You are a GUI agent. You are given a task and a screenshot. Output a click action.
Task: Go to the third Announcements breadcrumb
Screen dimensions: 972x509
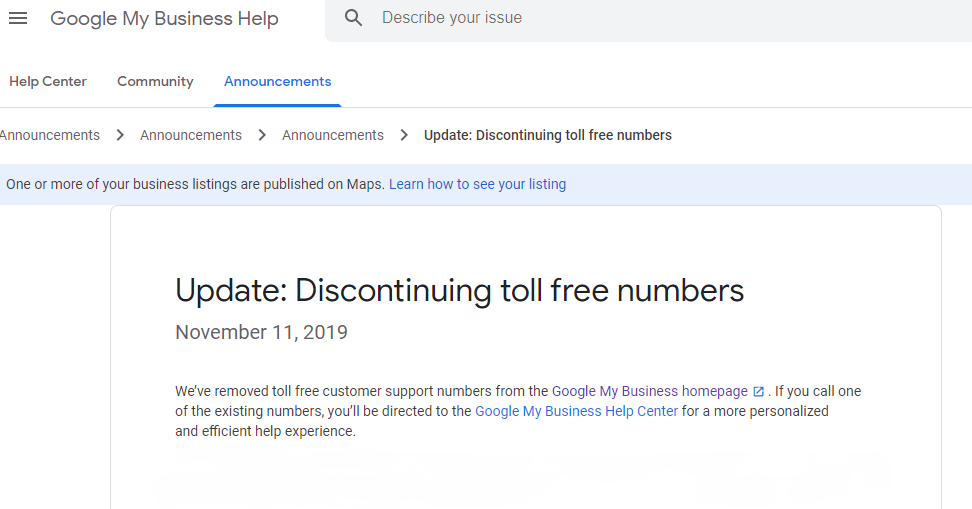[333, 135]
